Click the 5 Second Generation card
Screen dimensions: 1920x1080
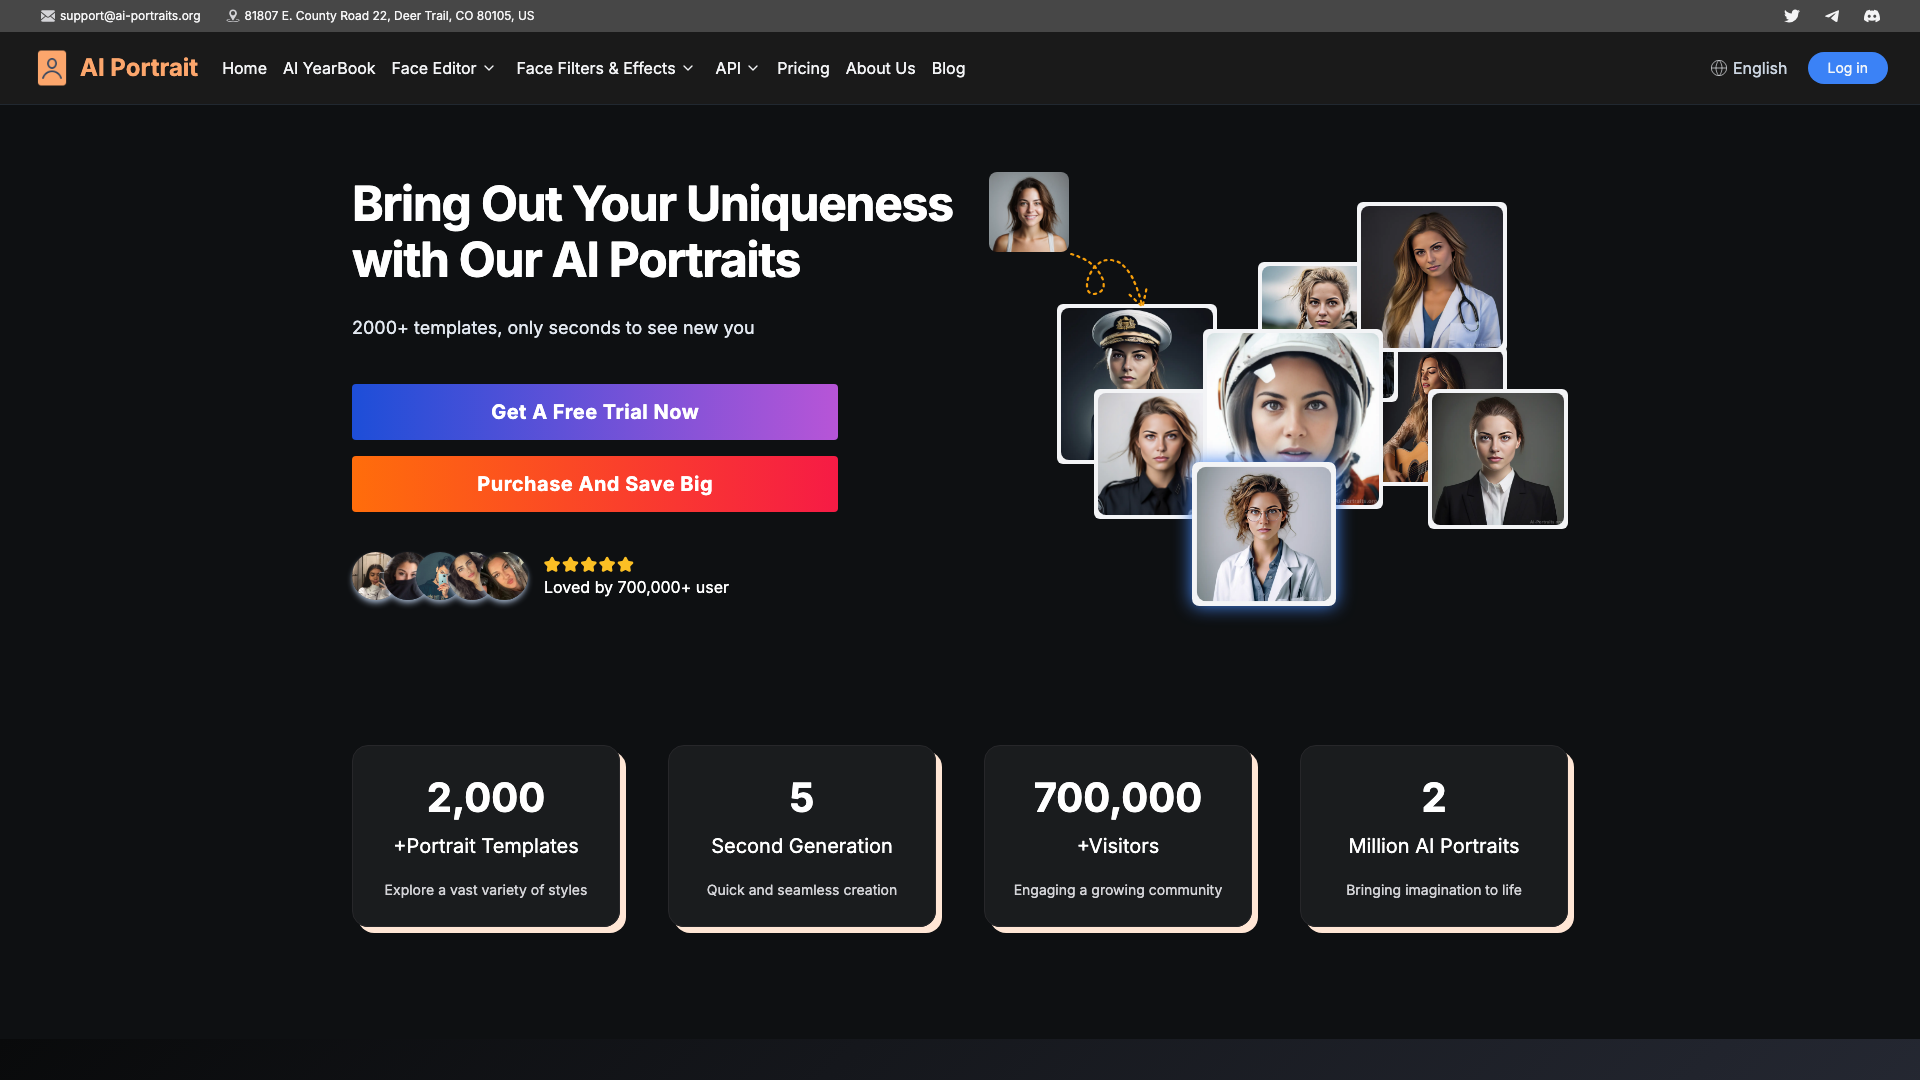coord(802,836)
